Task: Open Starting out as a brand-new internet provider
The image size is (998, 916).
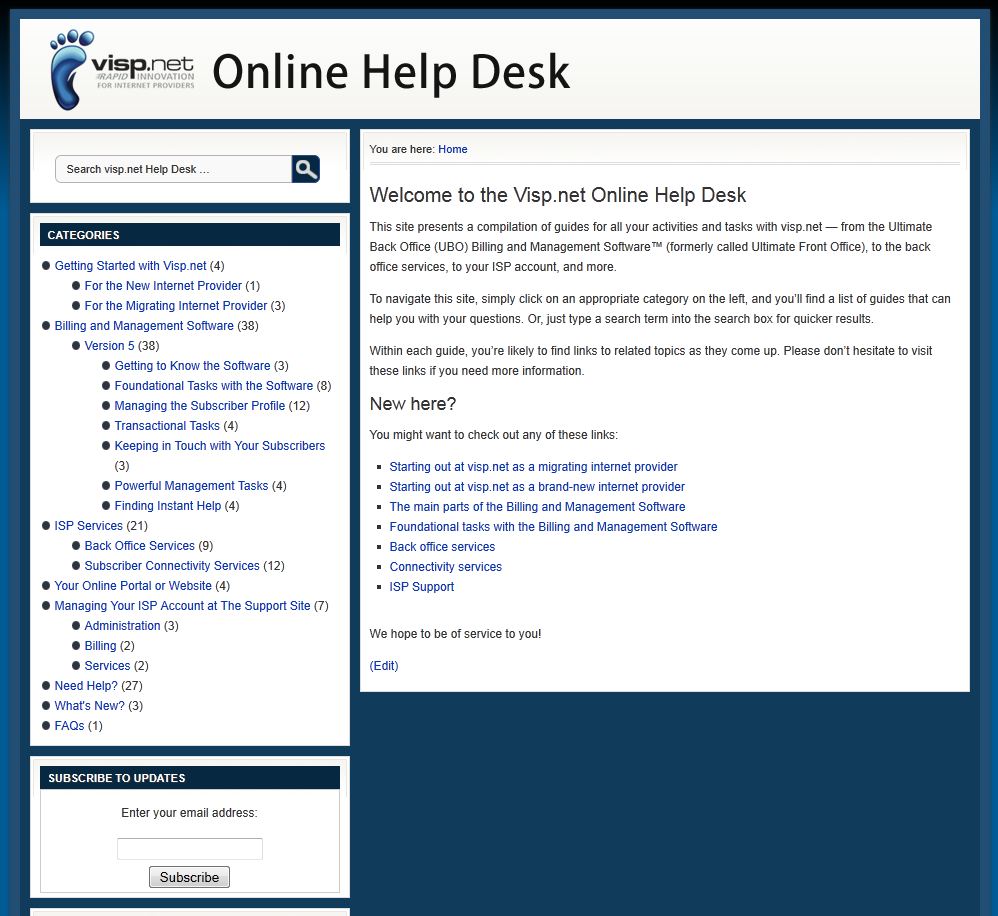Action: pyautogui.click(x=537, y=487)
